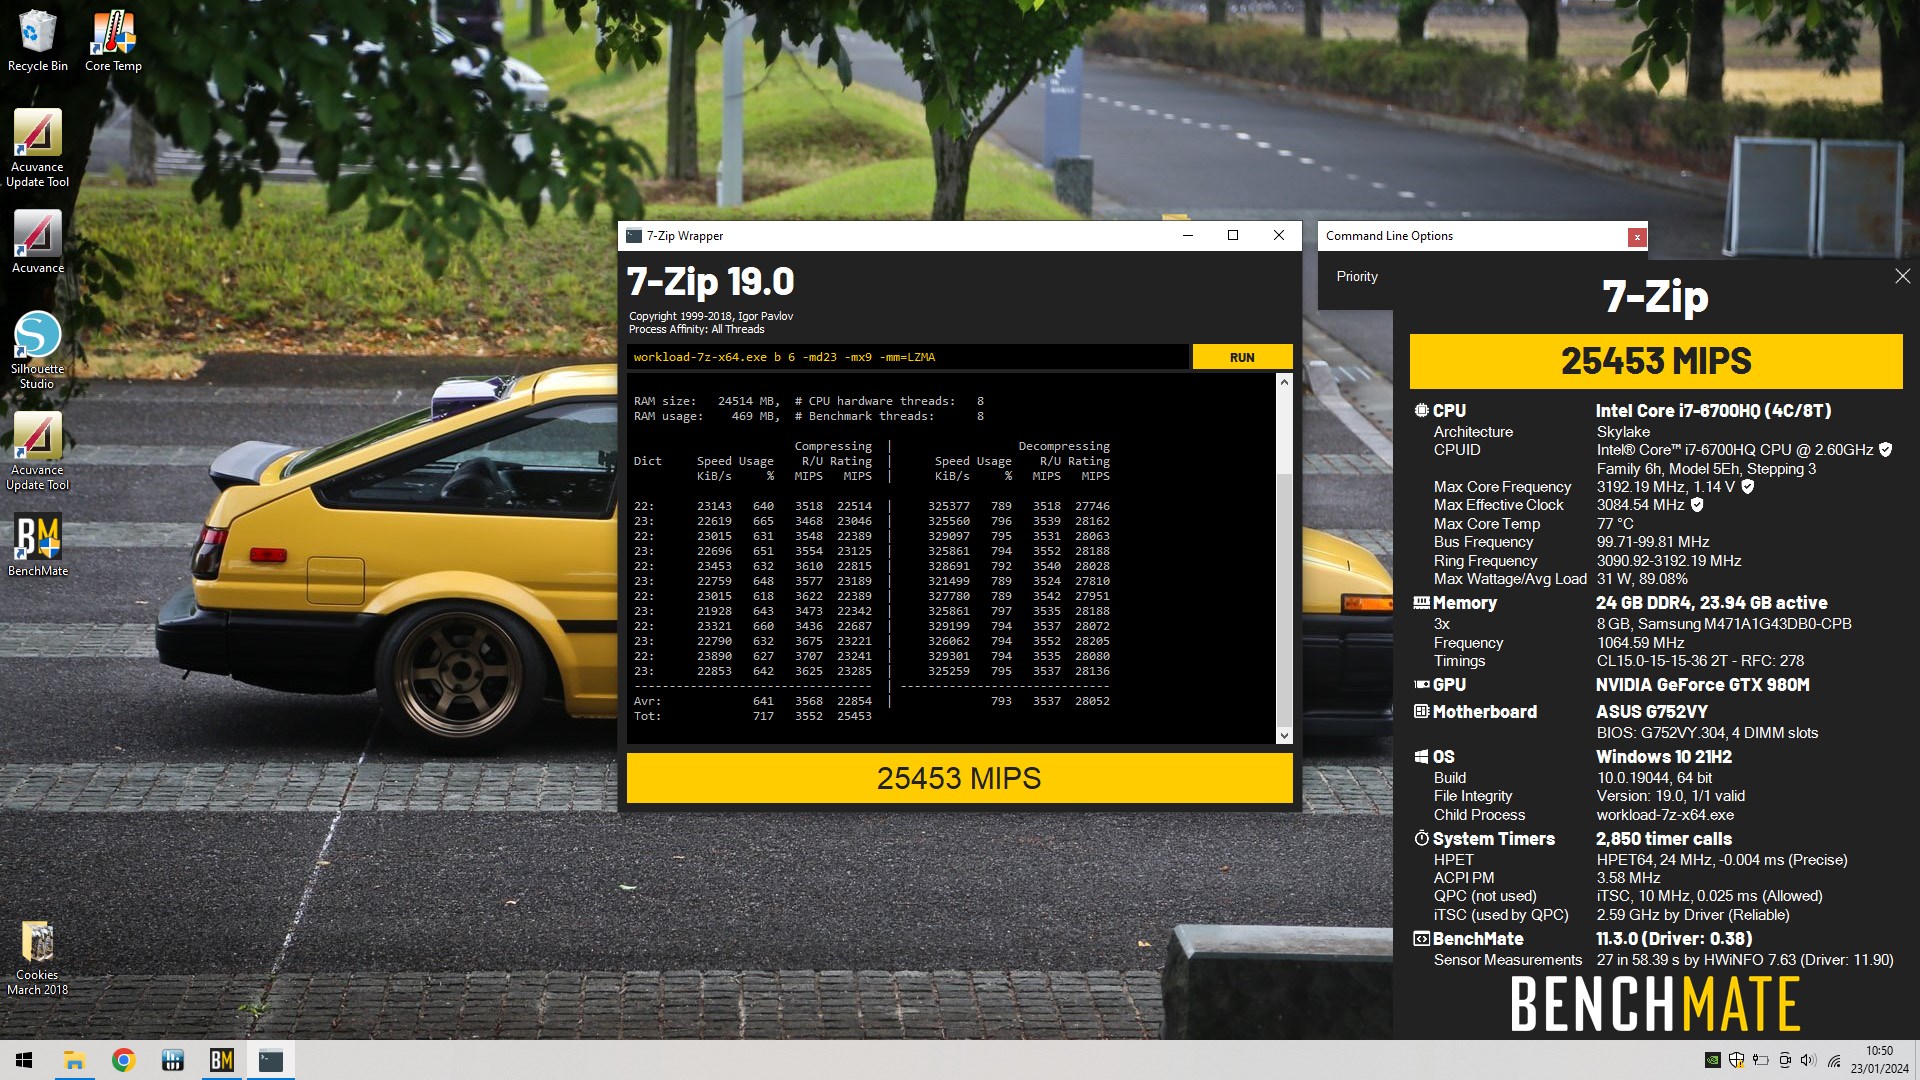This screenshot has width=1920, height=1080.
Task: Click the yellow 25453 MIPS result bar below output
Action: (x=959, y=778)
